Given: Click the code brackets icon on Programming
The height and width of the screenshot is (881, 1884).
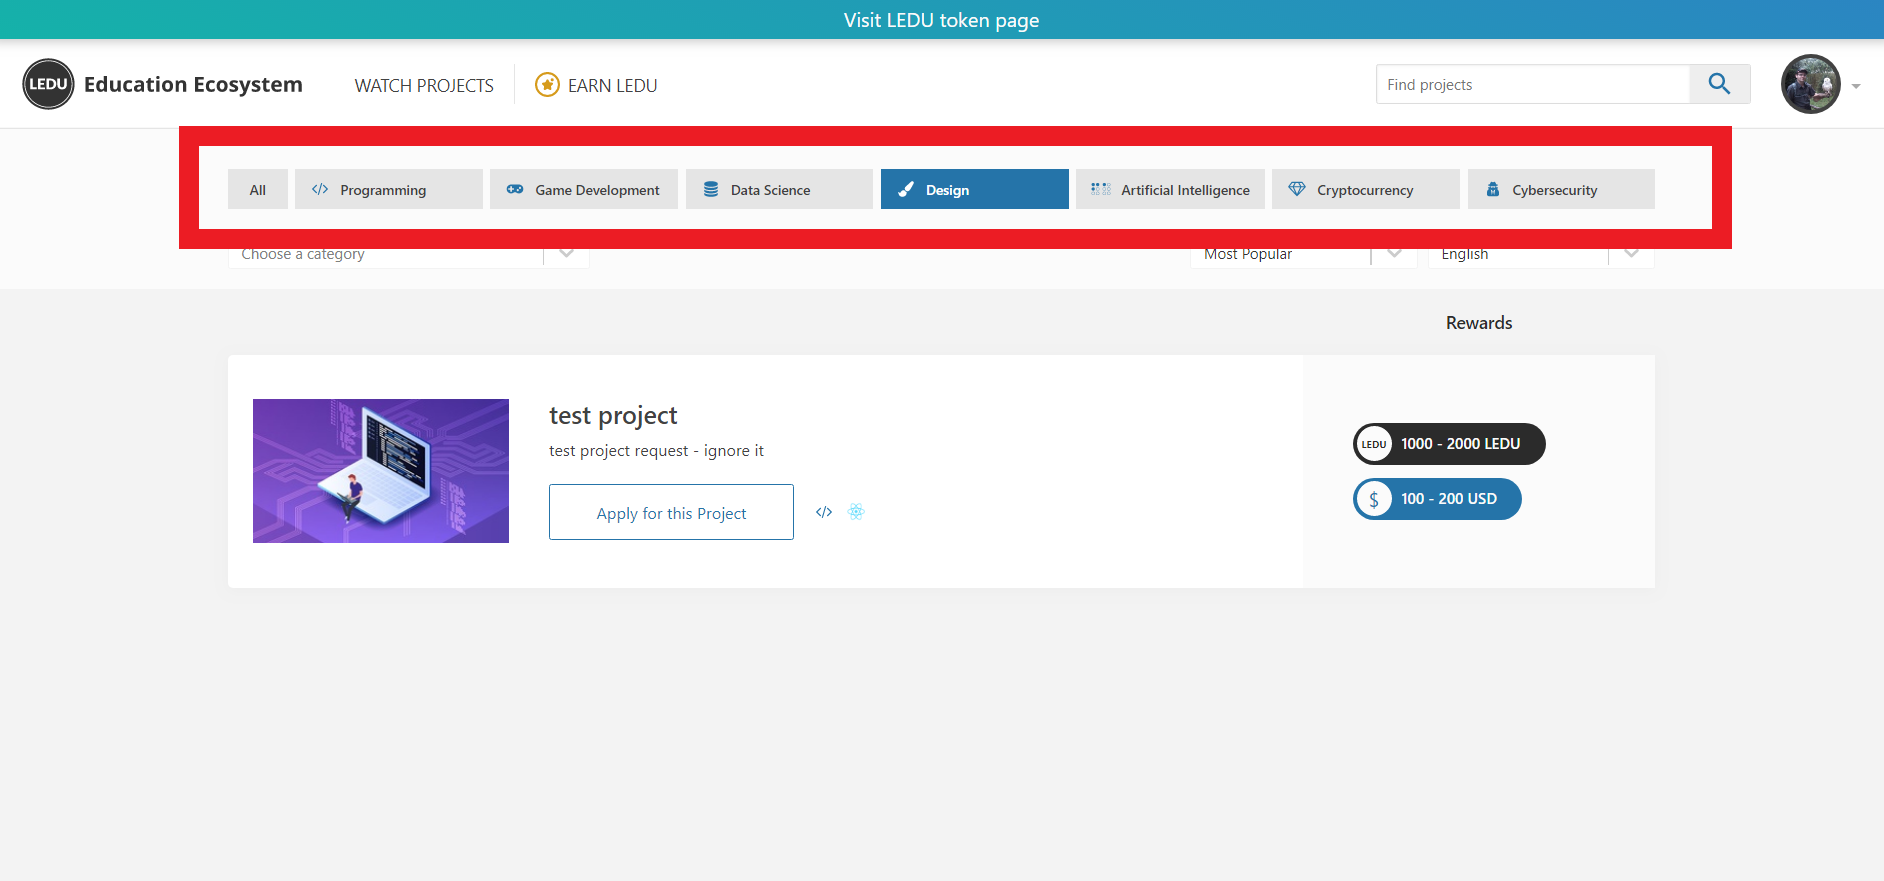Looking at the screenshot, I should [x=320, y=189].
